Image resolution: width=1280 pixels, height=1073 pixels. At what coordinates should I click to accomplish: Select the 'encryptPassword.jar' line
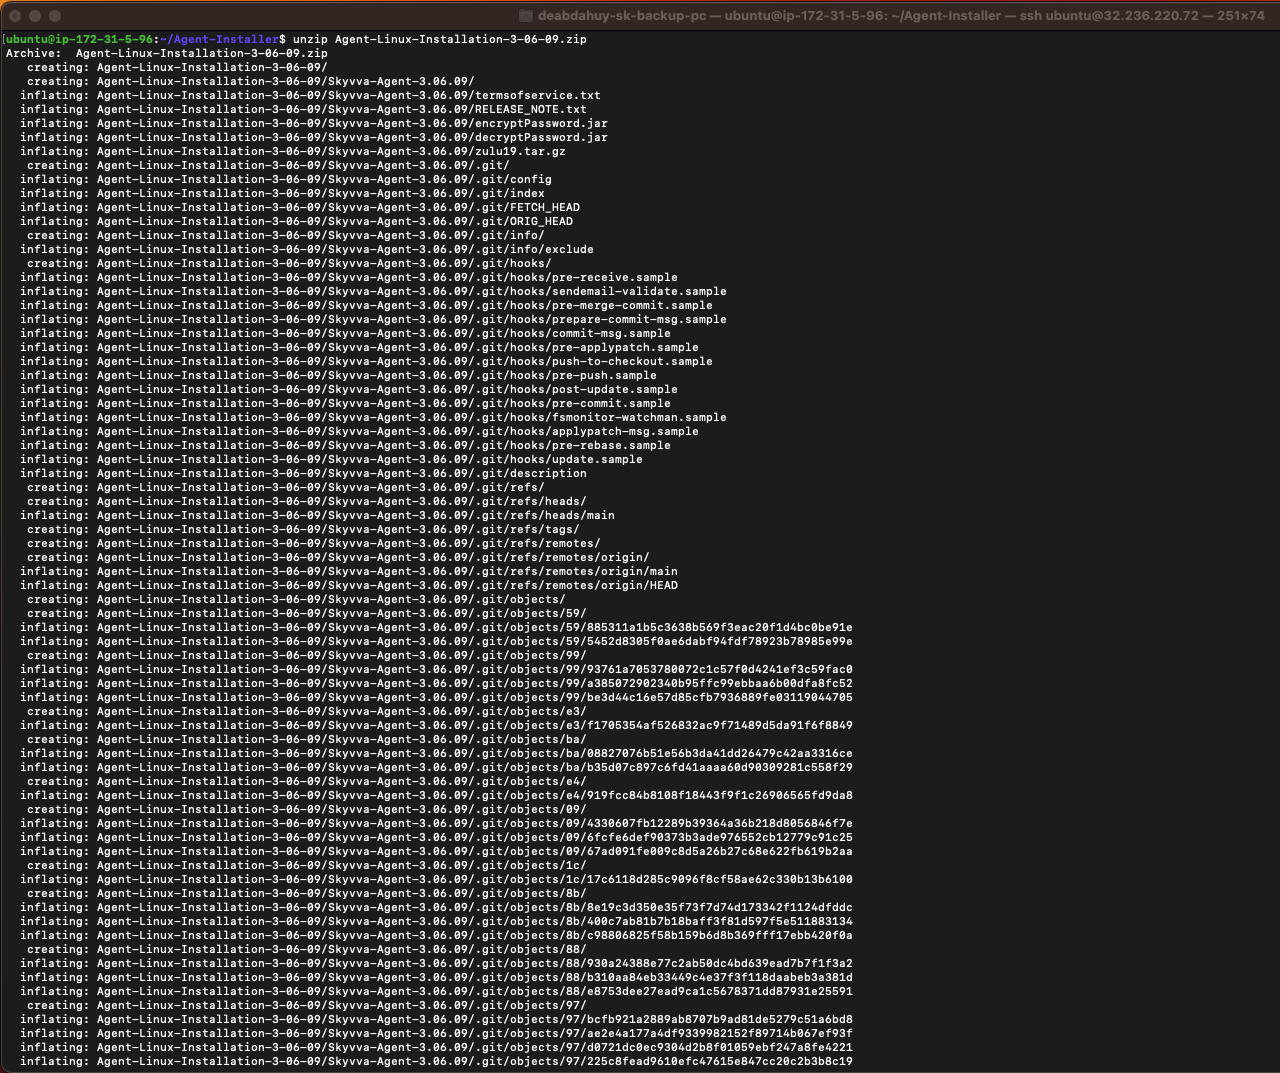(x=314, y=123)
